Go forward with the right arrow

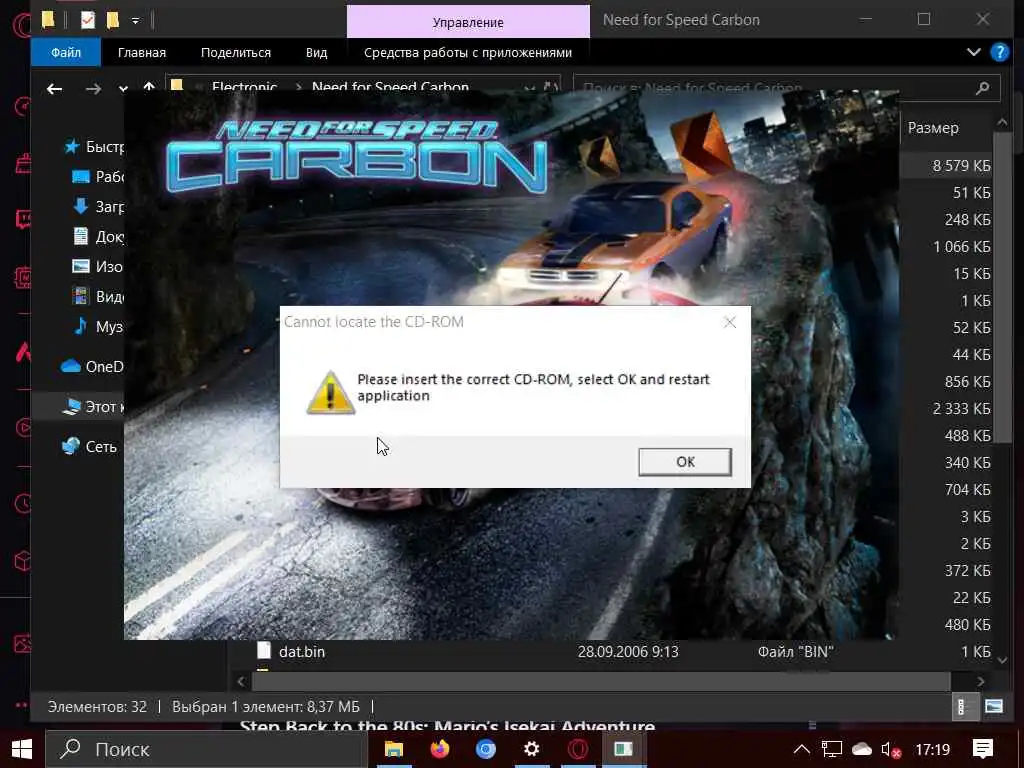pyautogui.click(x=93, y=88)
